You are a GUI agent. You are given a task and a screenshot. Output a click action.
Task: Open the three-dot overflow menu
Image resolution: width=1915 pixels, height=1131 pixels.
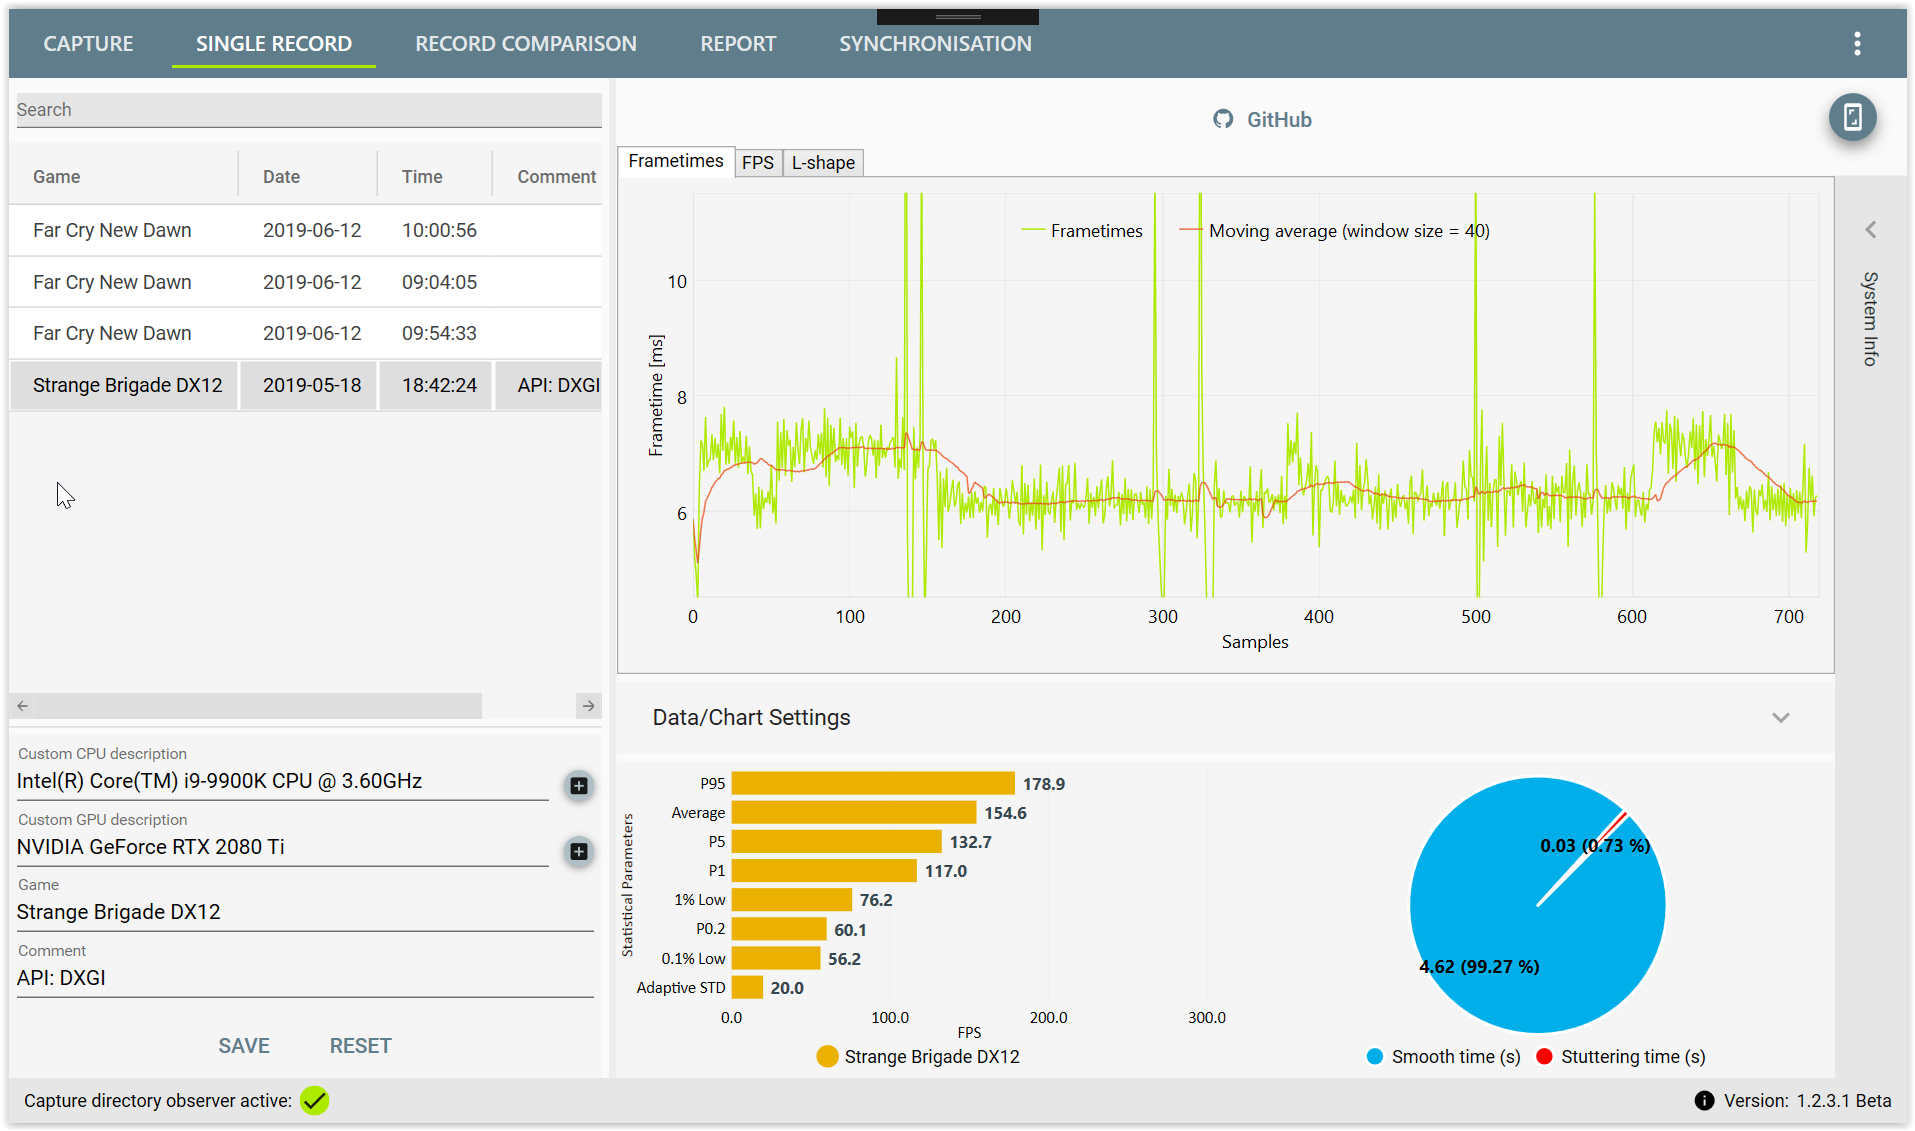click(x=1857, y=43)
